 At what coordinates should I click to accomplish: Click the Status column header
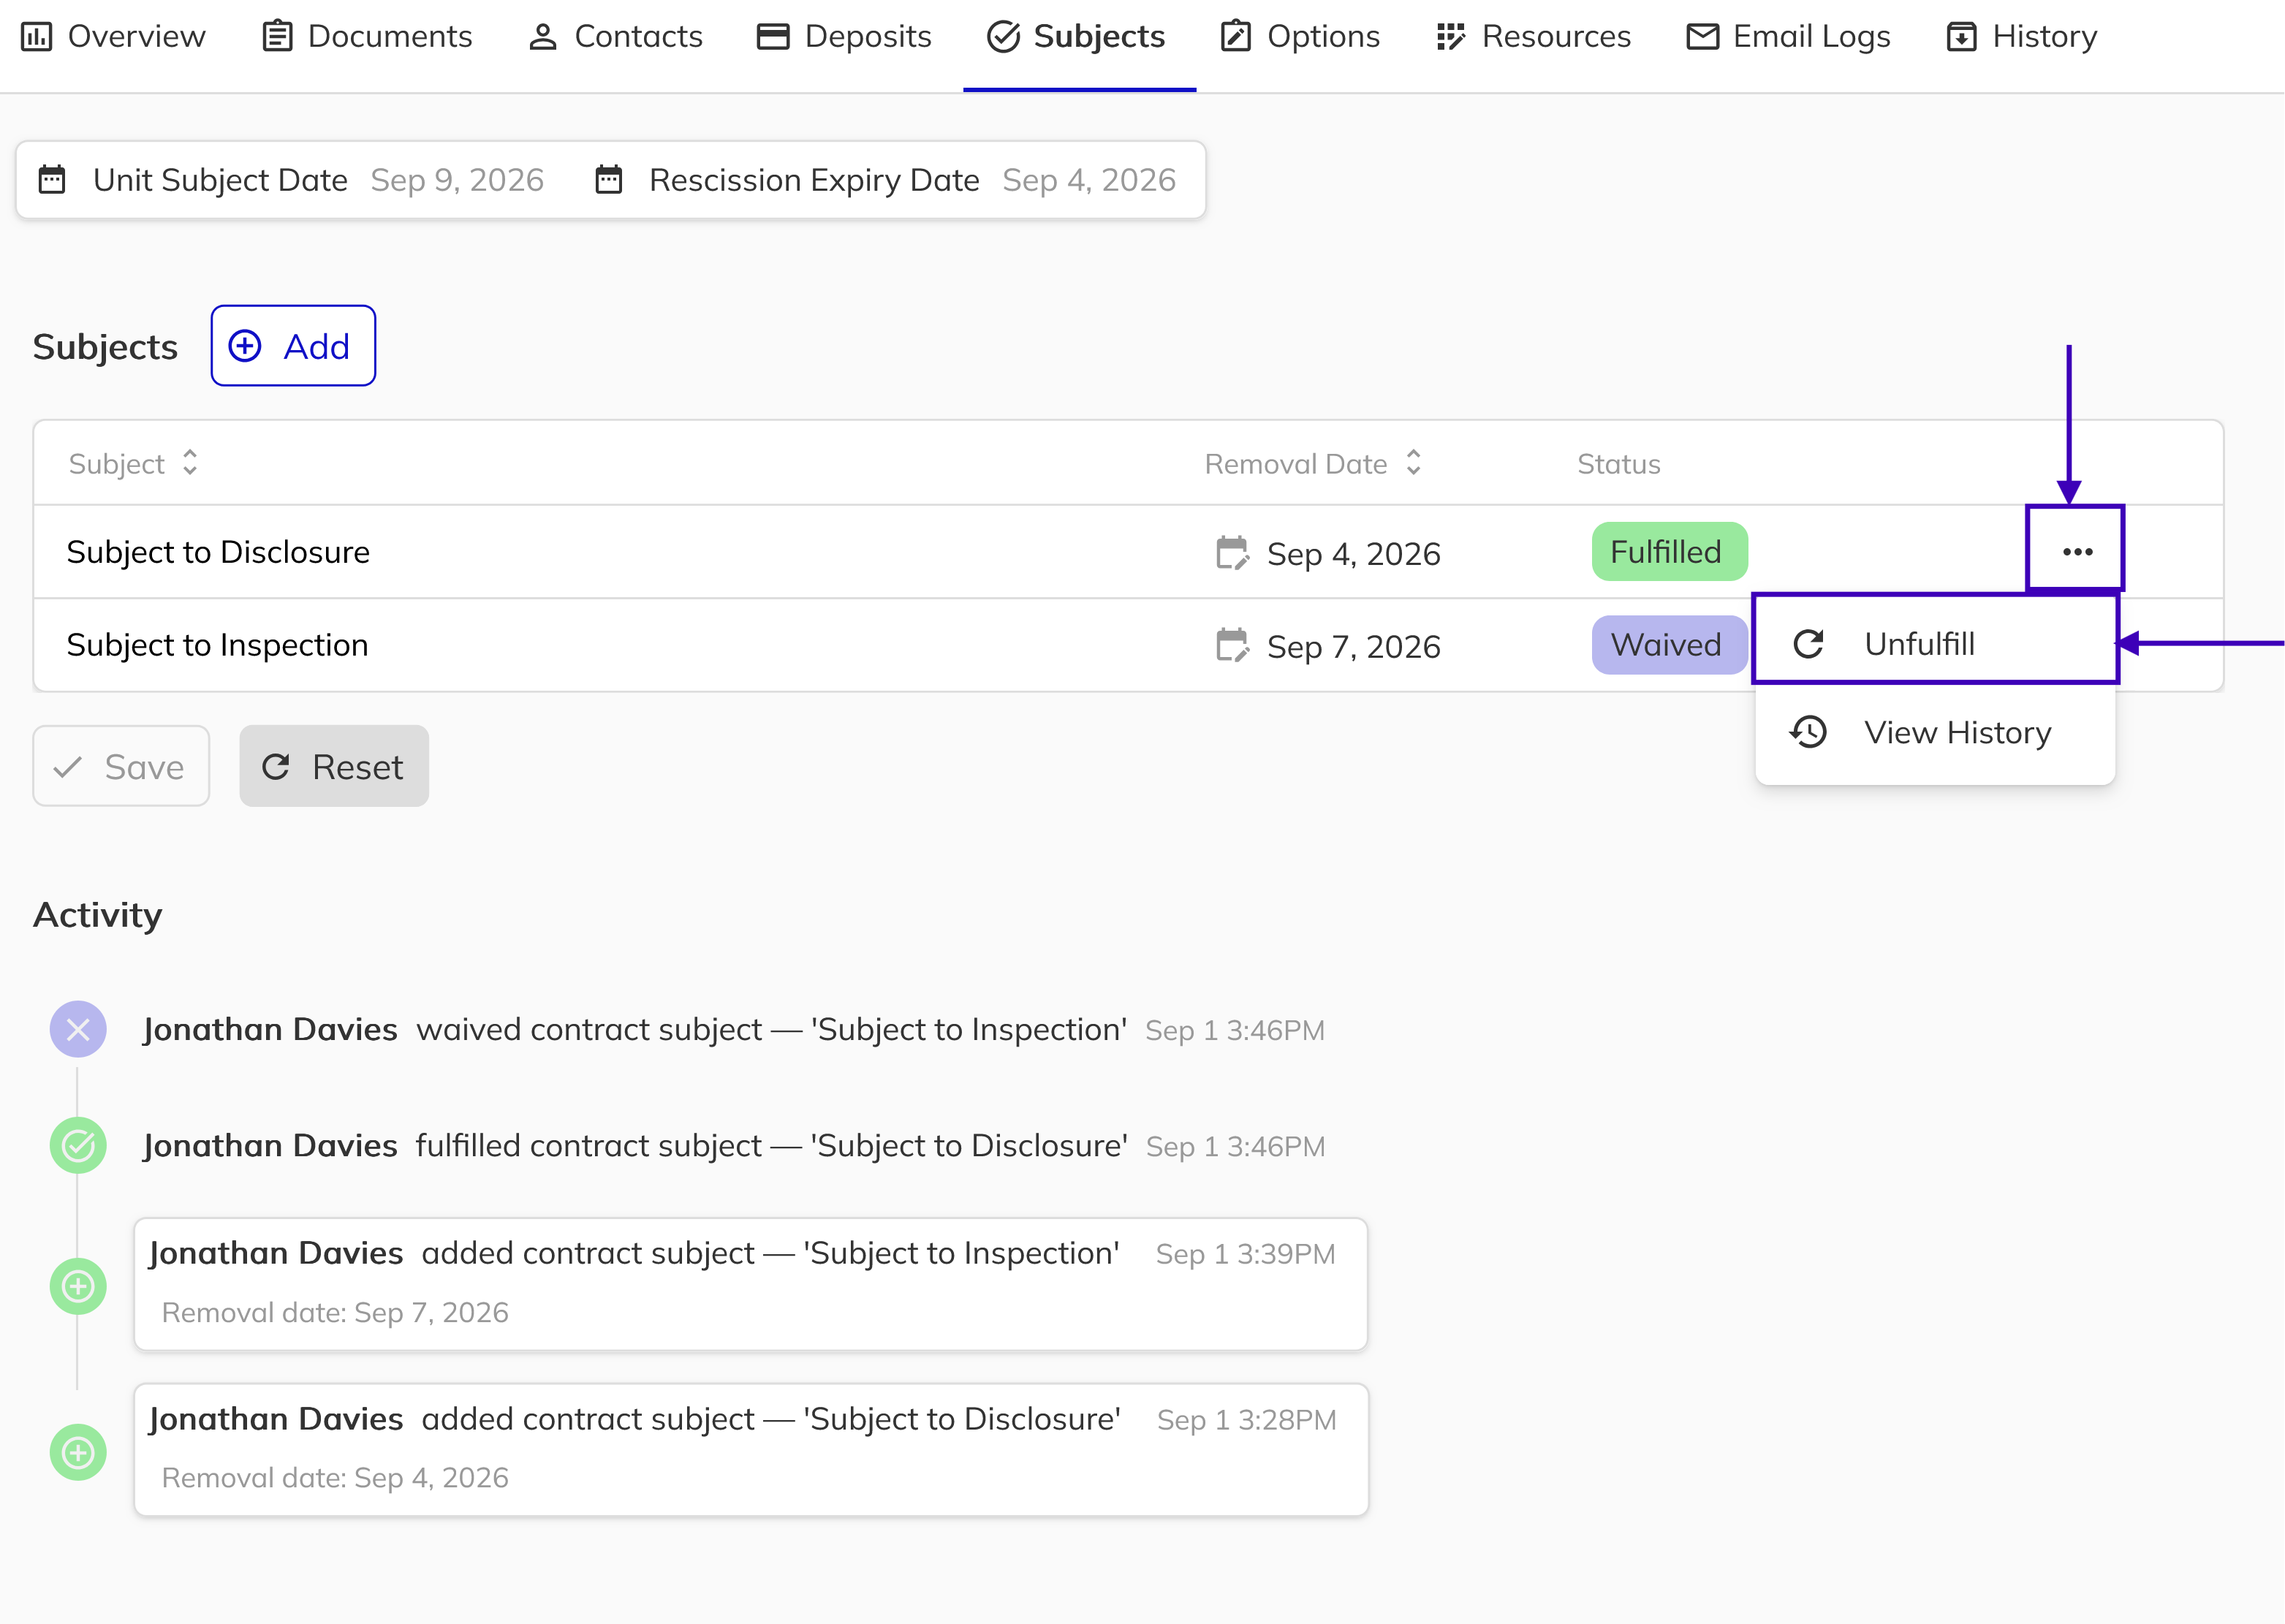click(x=1618, y=464)
